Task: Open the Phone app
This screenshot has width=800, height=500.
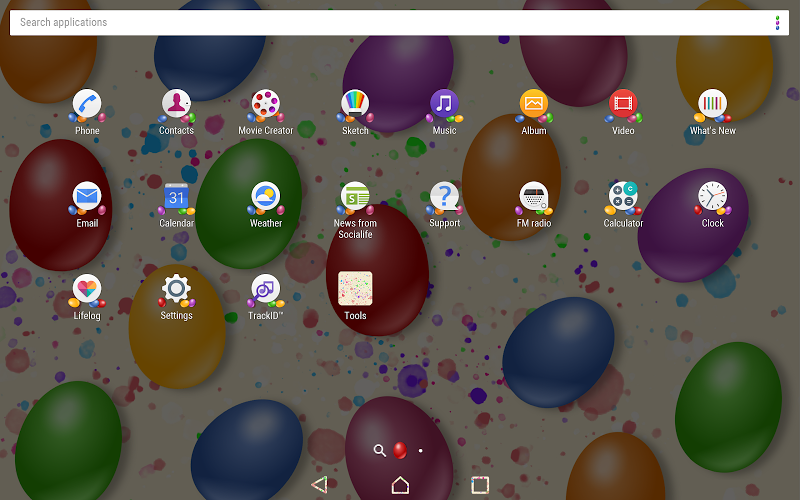Action: (x=87, y=105)
